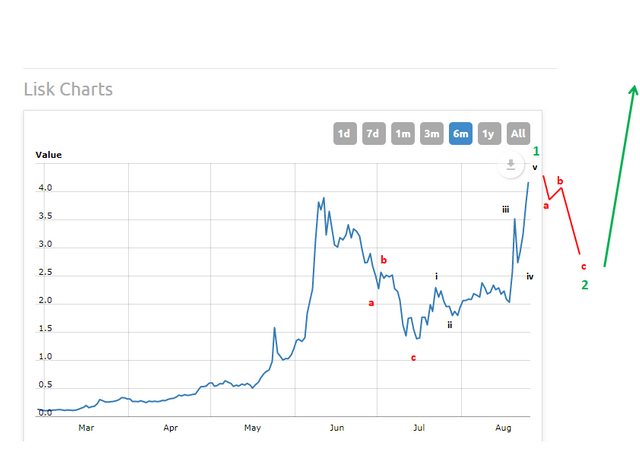
Task: Click the Value axis title
Action: pyautogui.click(x=49, y=154)
